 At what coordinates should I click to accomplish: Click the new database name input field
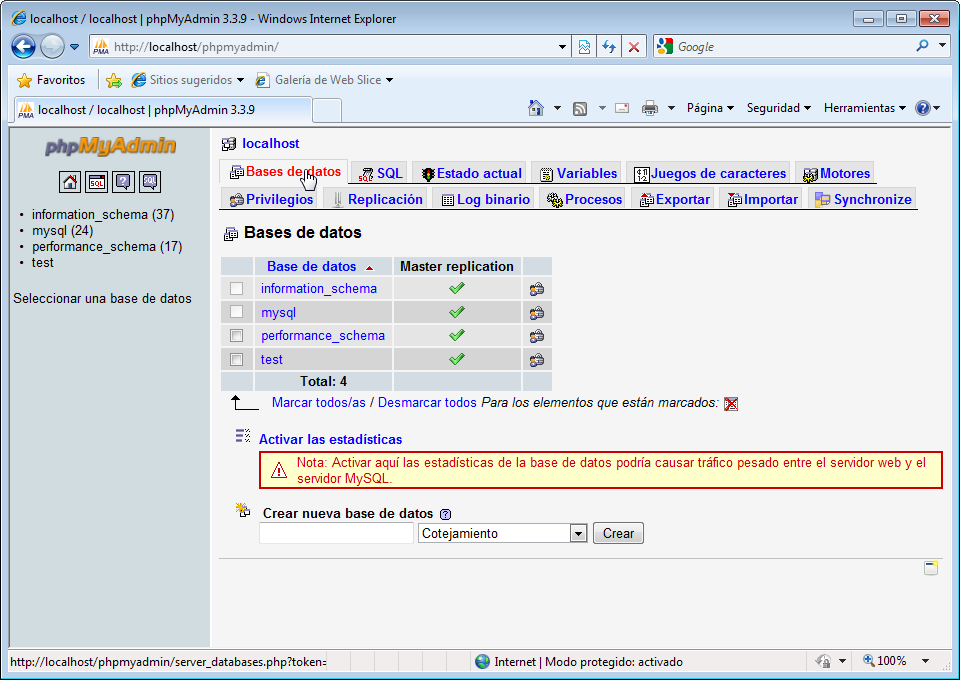(x=336, y=533)
